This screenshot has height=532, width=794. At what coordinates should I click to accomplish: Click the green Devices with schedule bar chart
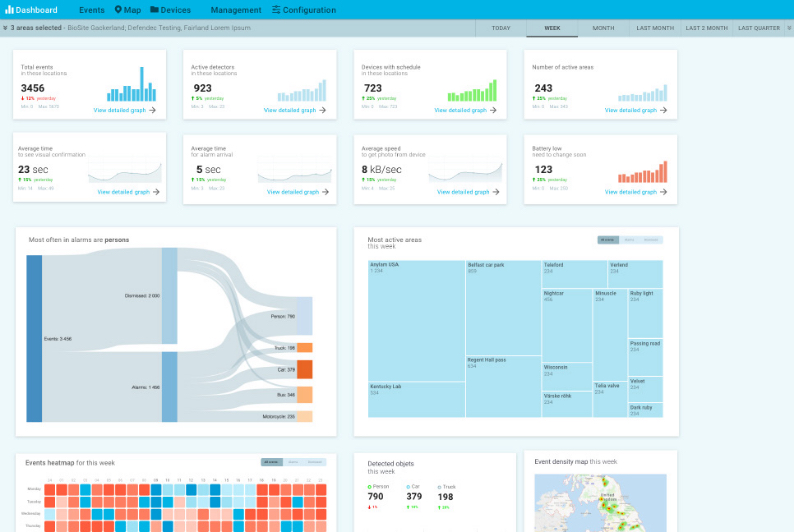point(472,91)
